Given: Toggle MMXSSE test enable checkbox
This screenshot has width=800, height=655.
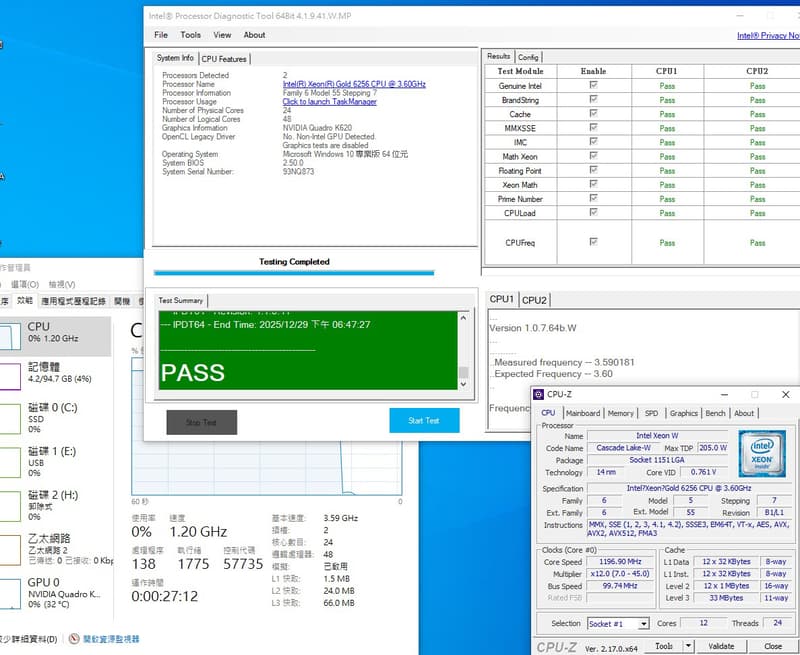Looking at the screenshot, I should [x=593, y=128].
